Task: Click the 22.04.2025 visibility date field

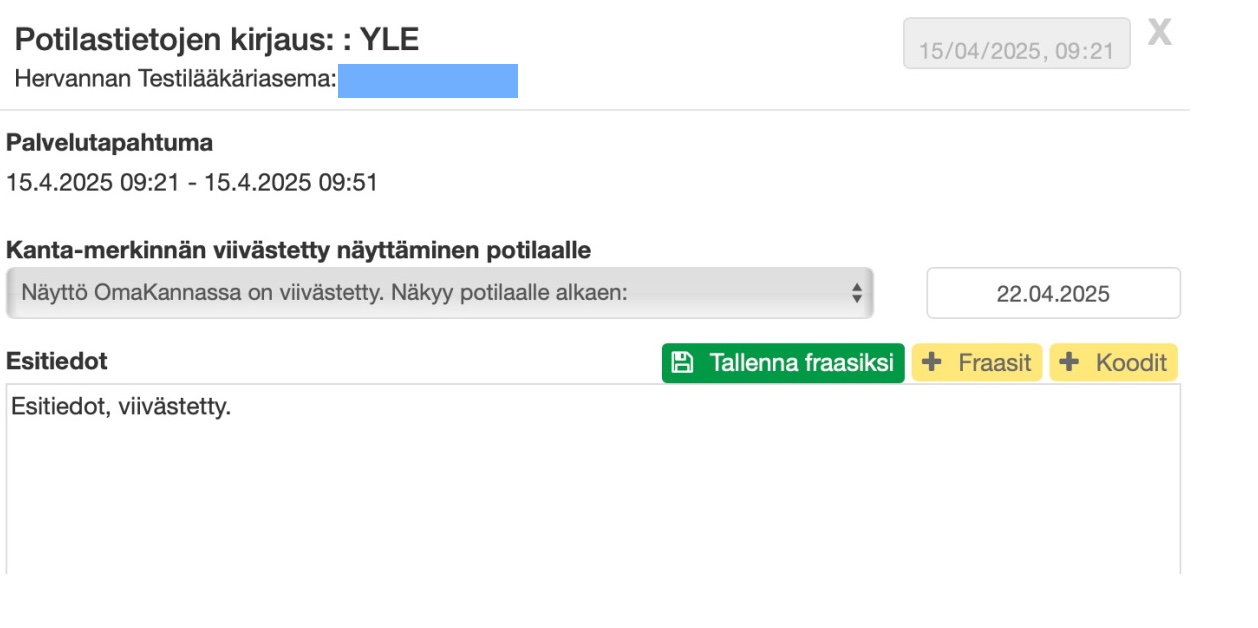Action: point(1053,293)
